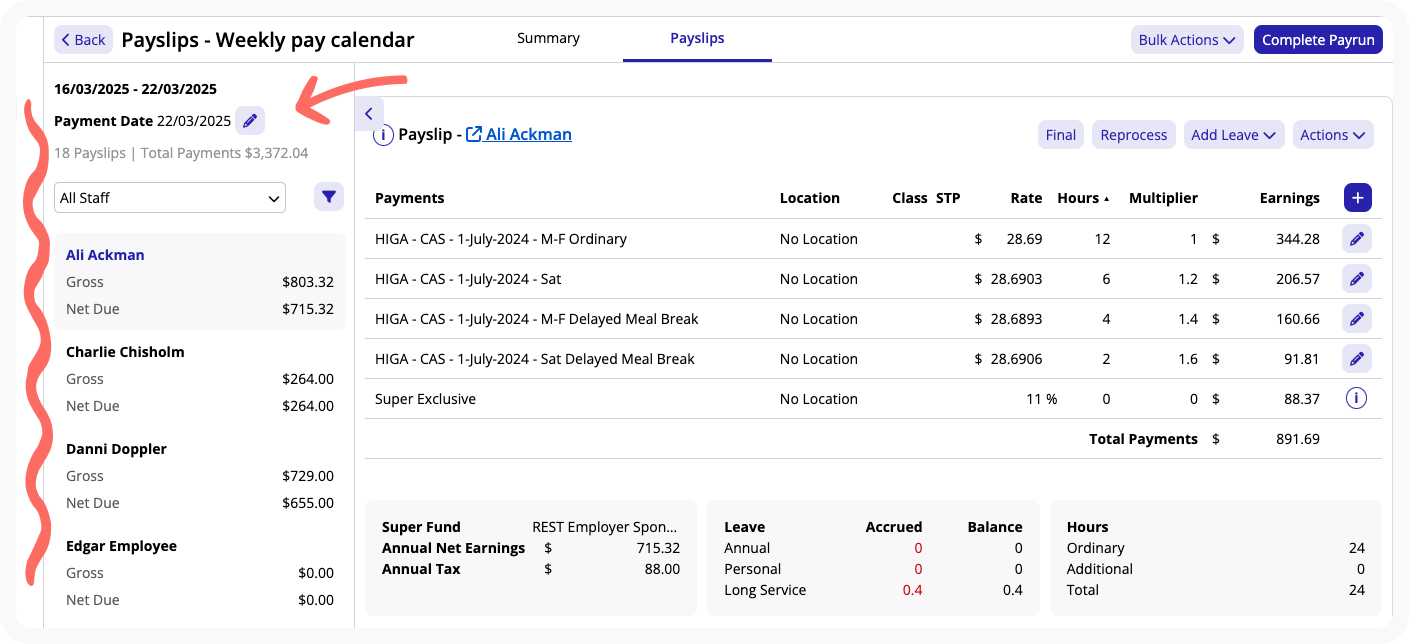Click the pay period dates 16/03/2025 - 22/03/2025

click(x=136, y=89)
